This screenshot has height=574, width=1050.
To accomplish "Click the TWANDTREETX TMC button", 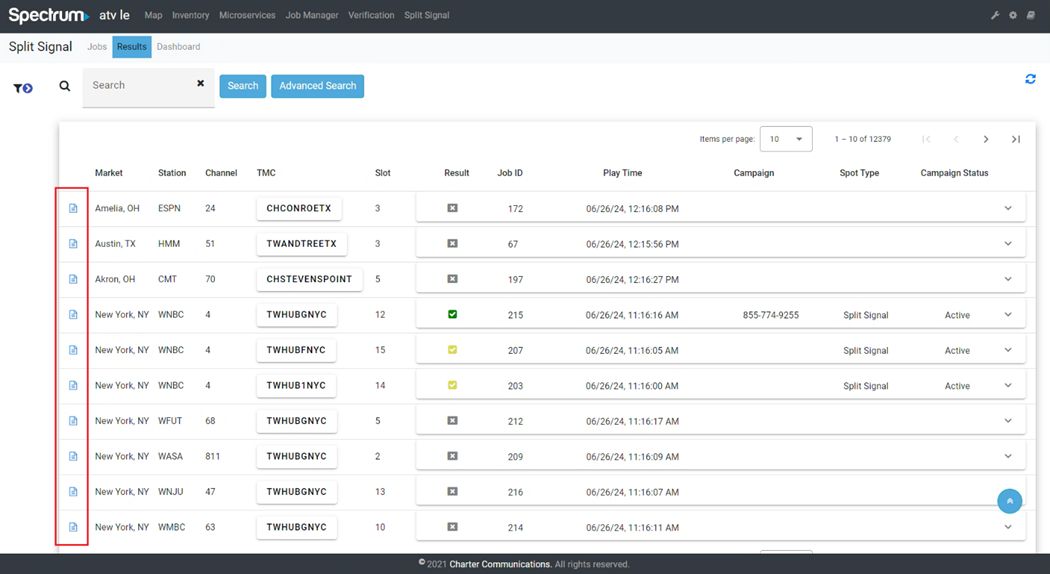I will 302,244.
